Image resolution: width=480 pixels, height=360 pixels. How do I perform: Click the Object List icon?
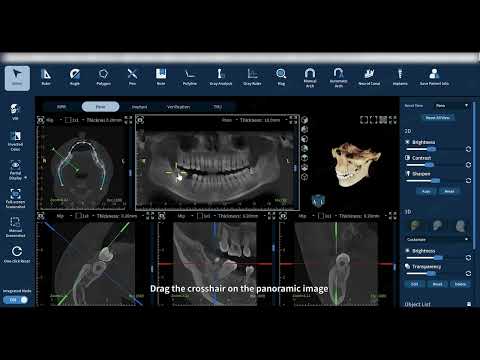click(469, 304)
